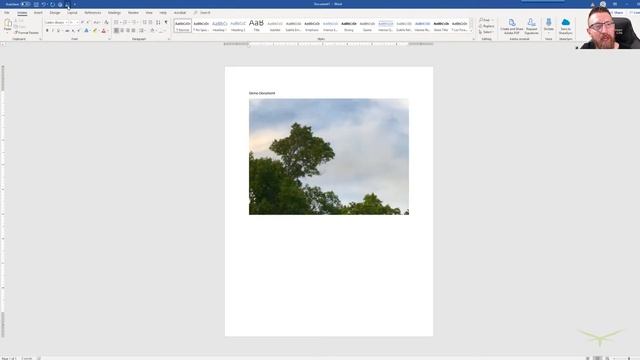
Task: Apply the yellow text highlight color
Action: point(95,31)
